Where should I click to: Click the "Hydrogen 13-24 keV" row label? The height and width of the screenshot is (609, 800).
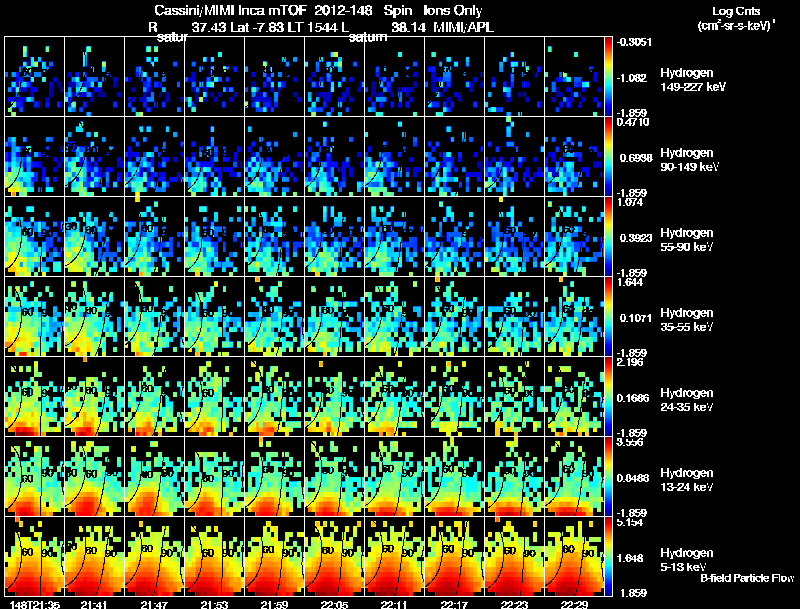click(x=687, y=480)
